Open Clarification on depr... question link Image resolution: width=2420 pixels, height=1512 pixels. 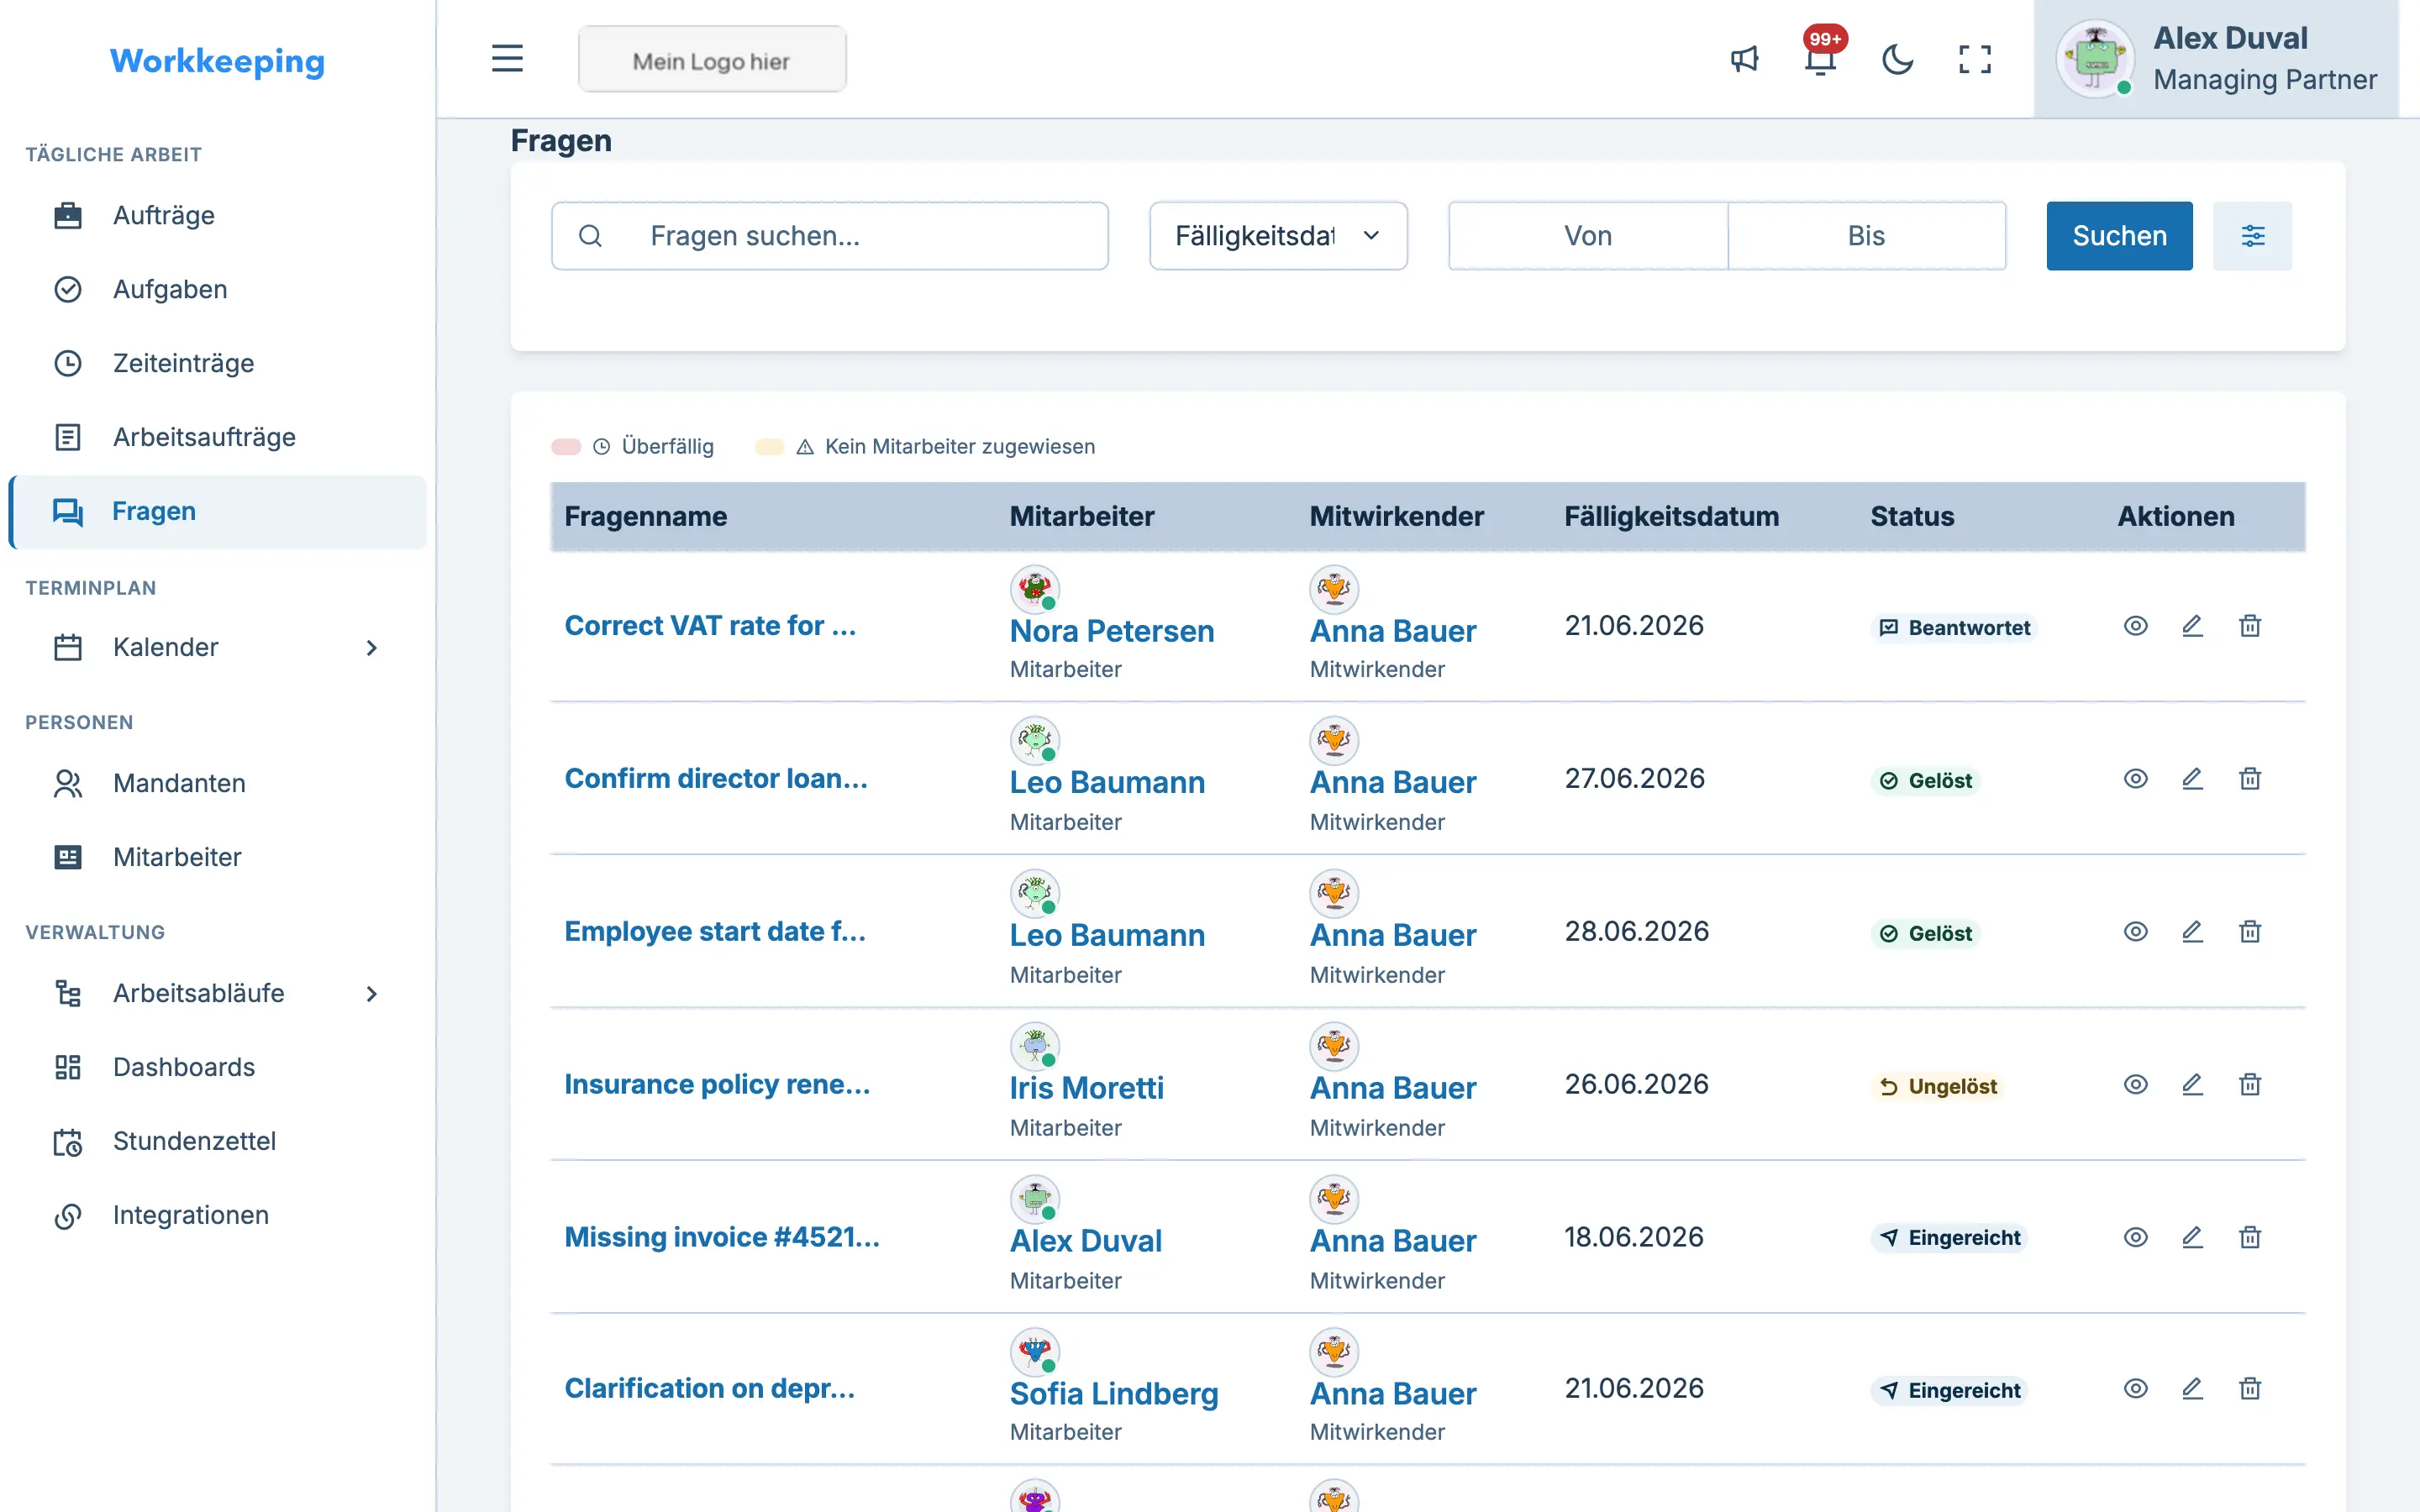click(709, 1388)
